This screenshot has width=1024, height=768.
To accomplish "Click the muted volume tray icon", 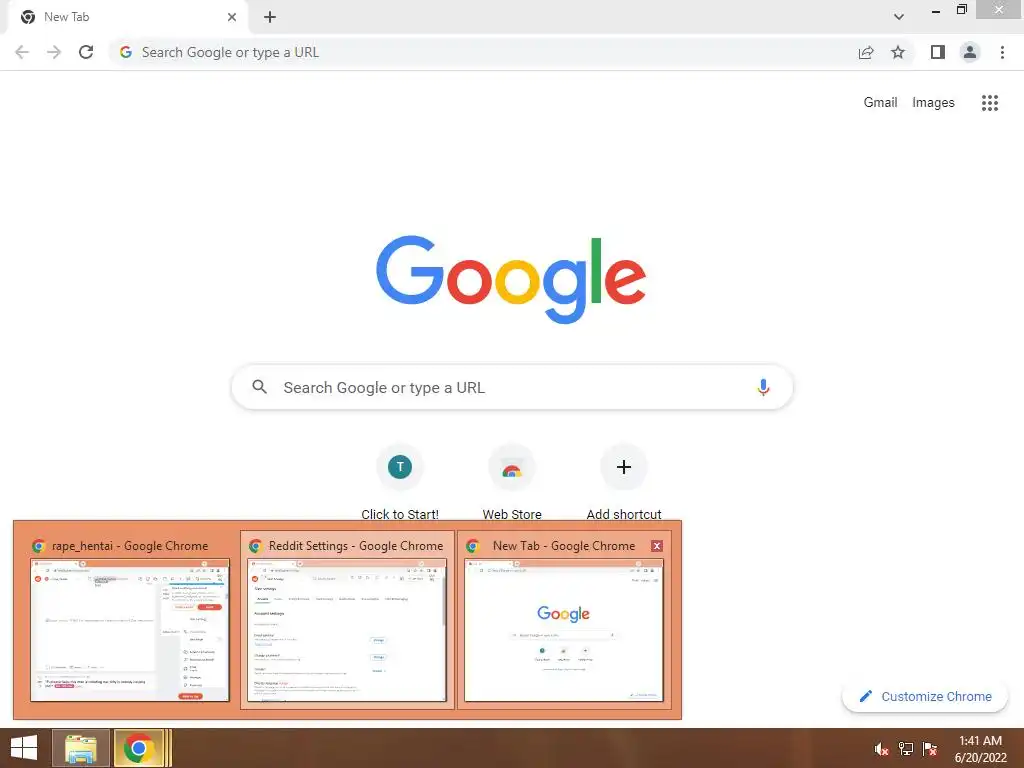I will coord(881,749).
